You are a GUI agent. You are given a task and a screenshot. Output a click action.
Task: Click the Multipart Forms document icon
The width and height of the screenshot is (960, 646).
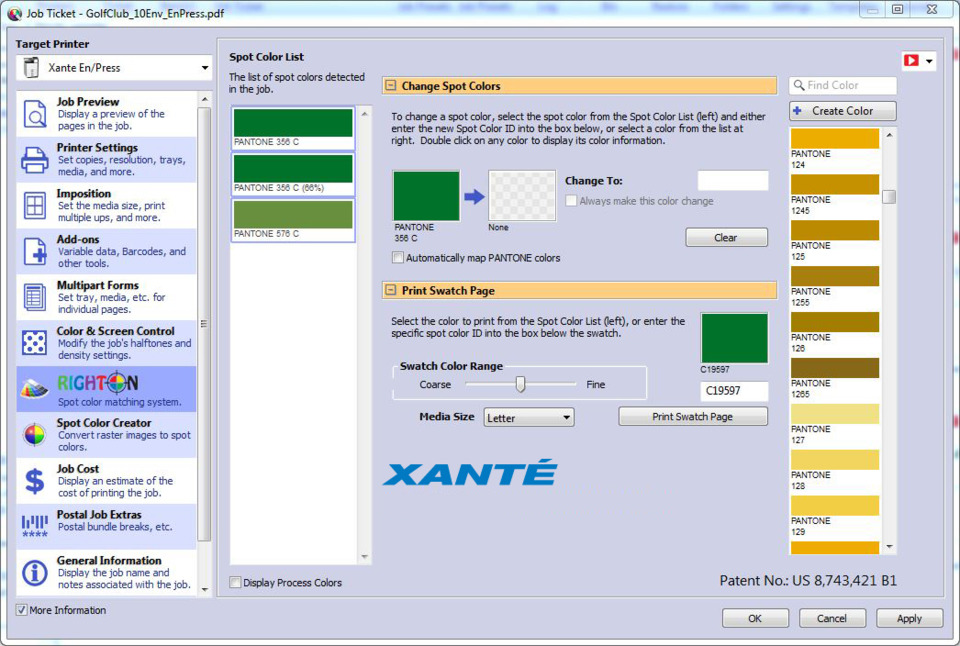point(34,298)
